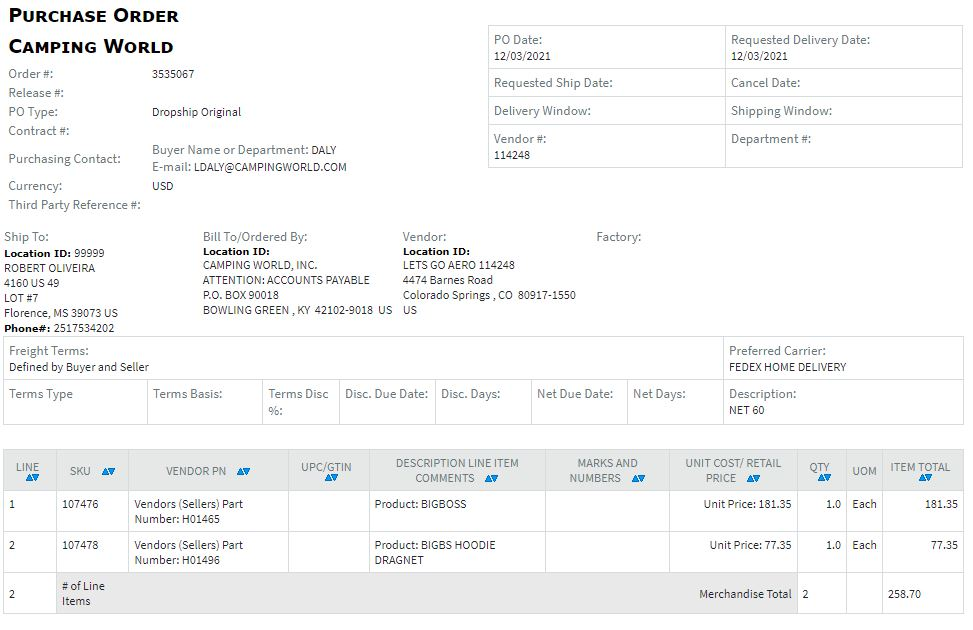The image size is (973, 630).
Task: Sort by ITEM TOTAL column arrows
Action: [x=925, y=477]
